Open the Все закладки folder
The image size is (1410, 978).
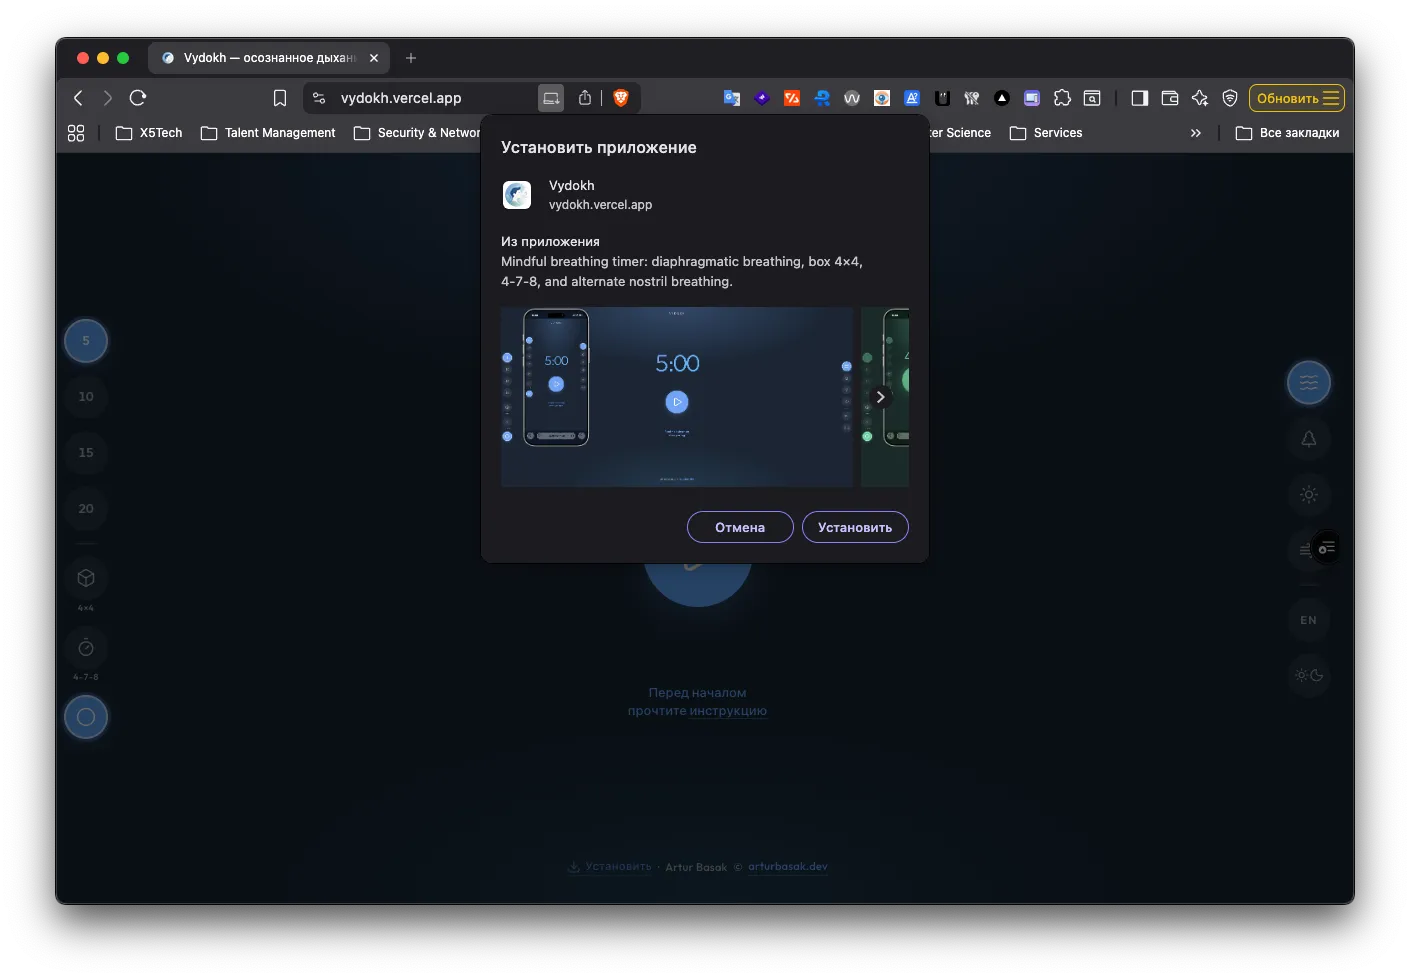[x=1287, y=133]
